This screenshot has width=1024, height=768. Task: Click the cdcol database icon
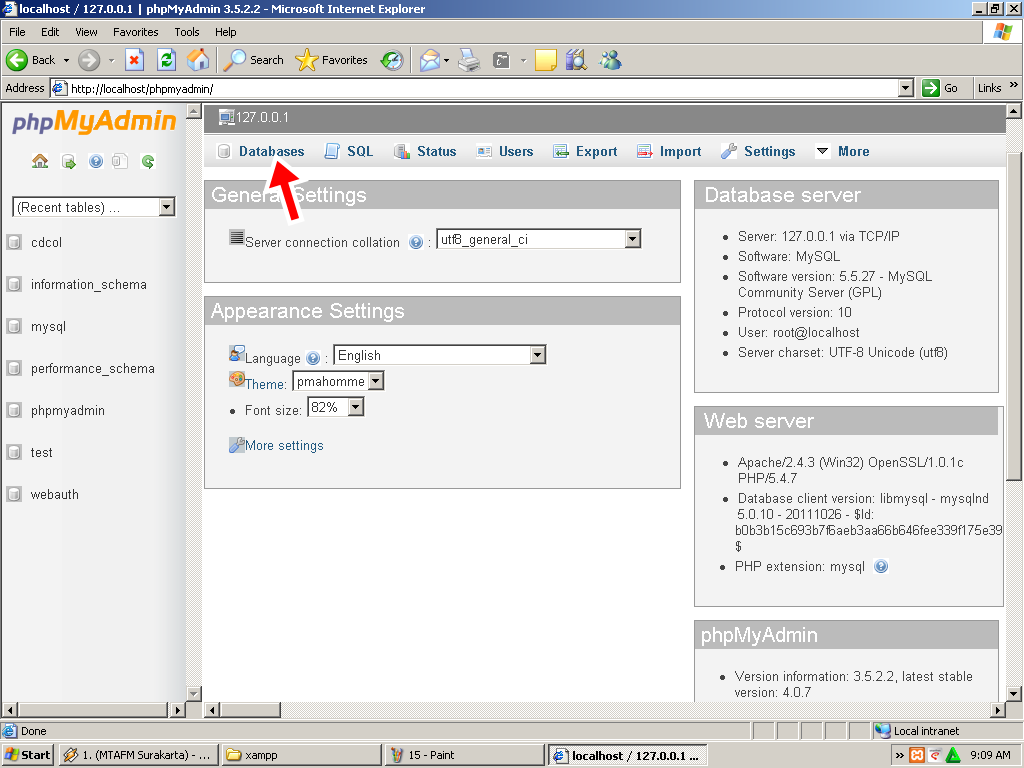pyautogui.click(x=14, y=242)
